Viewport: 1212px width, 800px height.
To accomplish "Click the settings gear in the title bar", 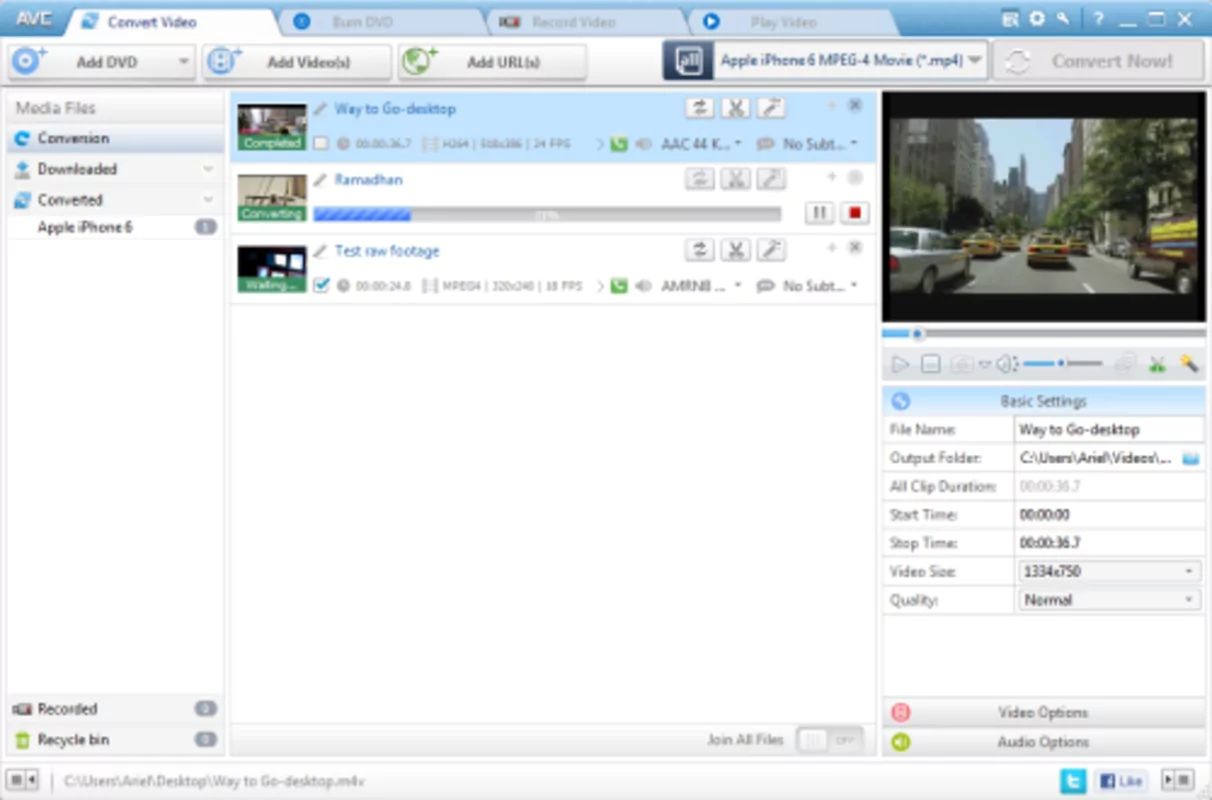I will 1036,18.
